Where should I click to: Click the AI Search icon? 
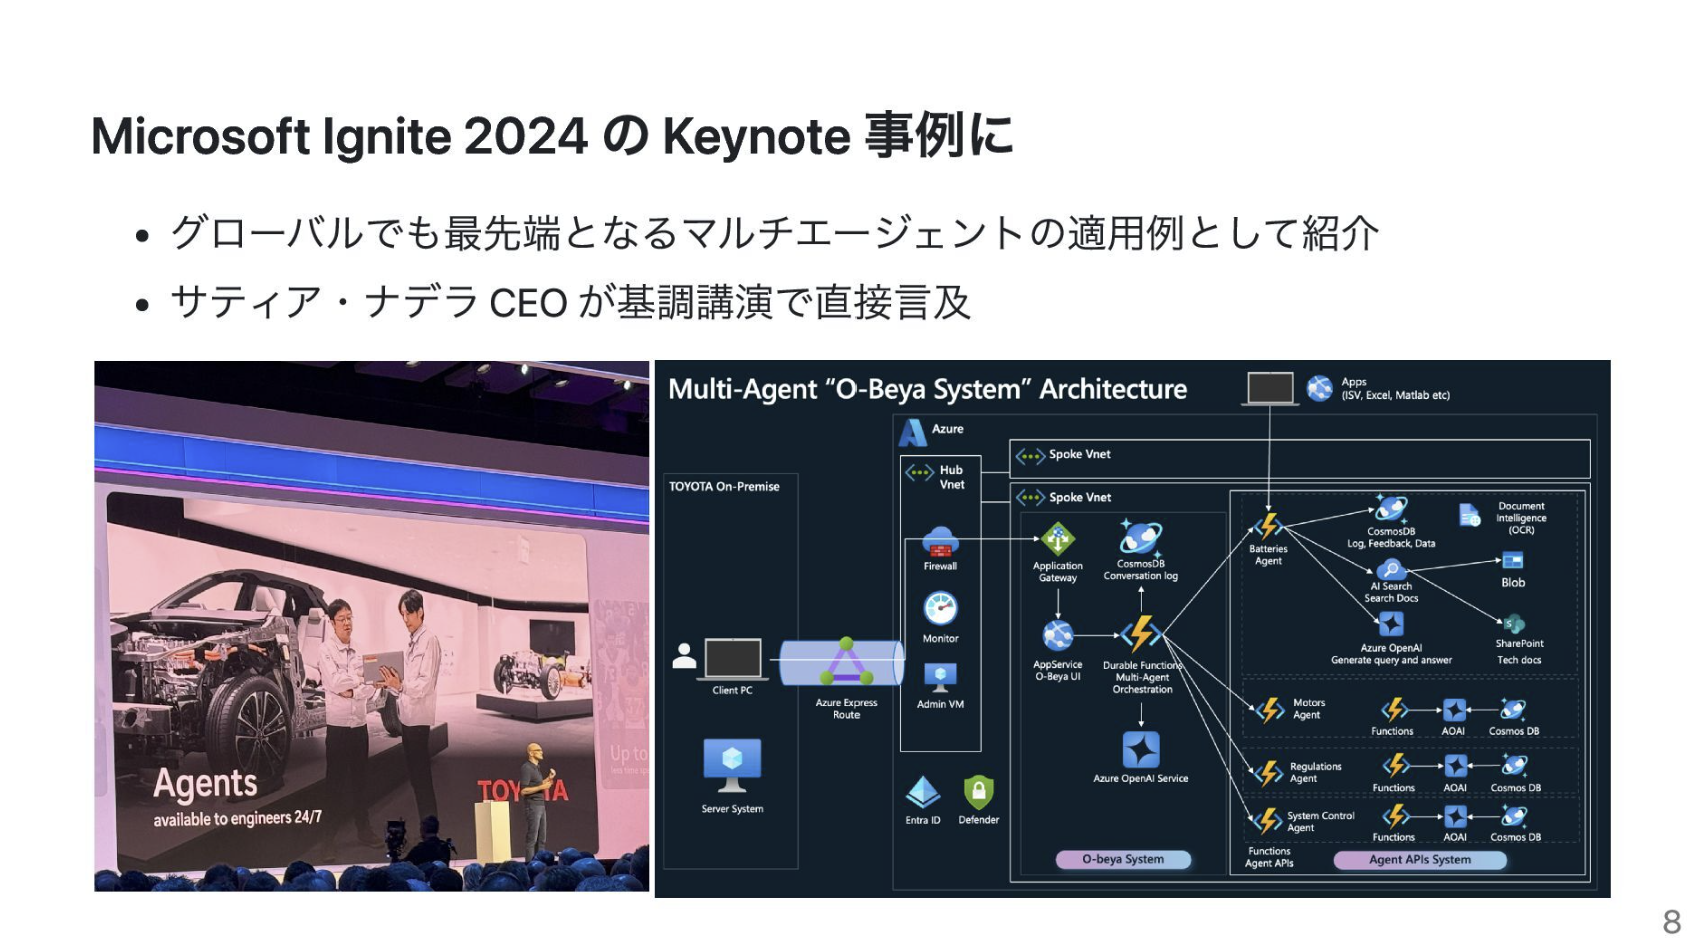(1391, 570)
